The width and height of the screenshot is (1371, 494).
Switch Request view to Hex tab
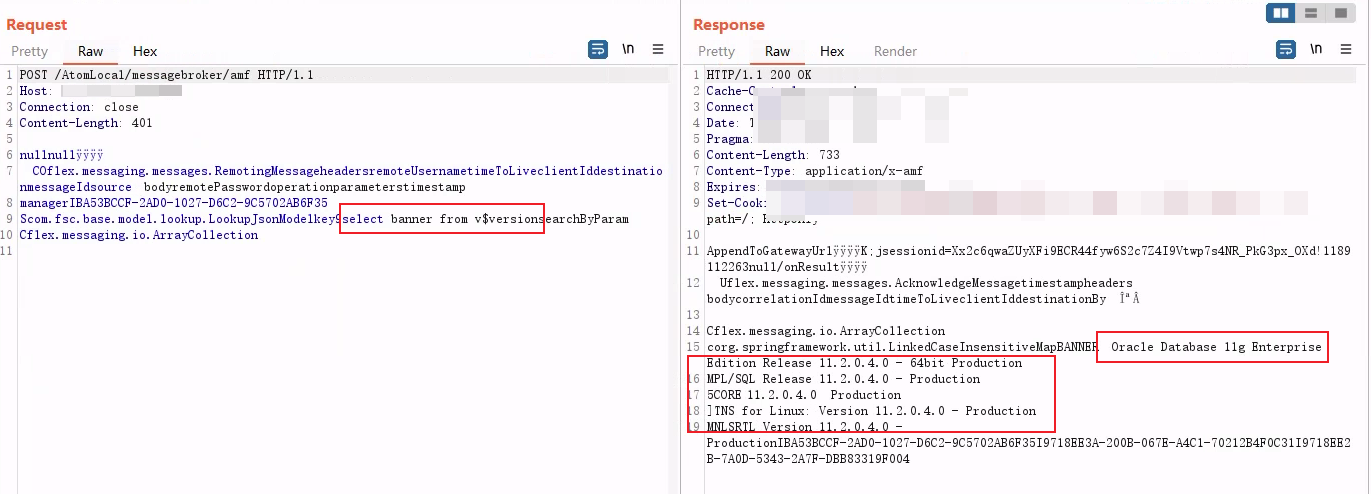pyautogui.click(x=145, y=51)
